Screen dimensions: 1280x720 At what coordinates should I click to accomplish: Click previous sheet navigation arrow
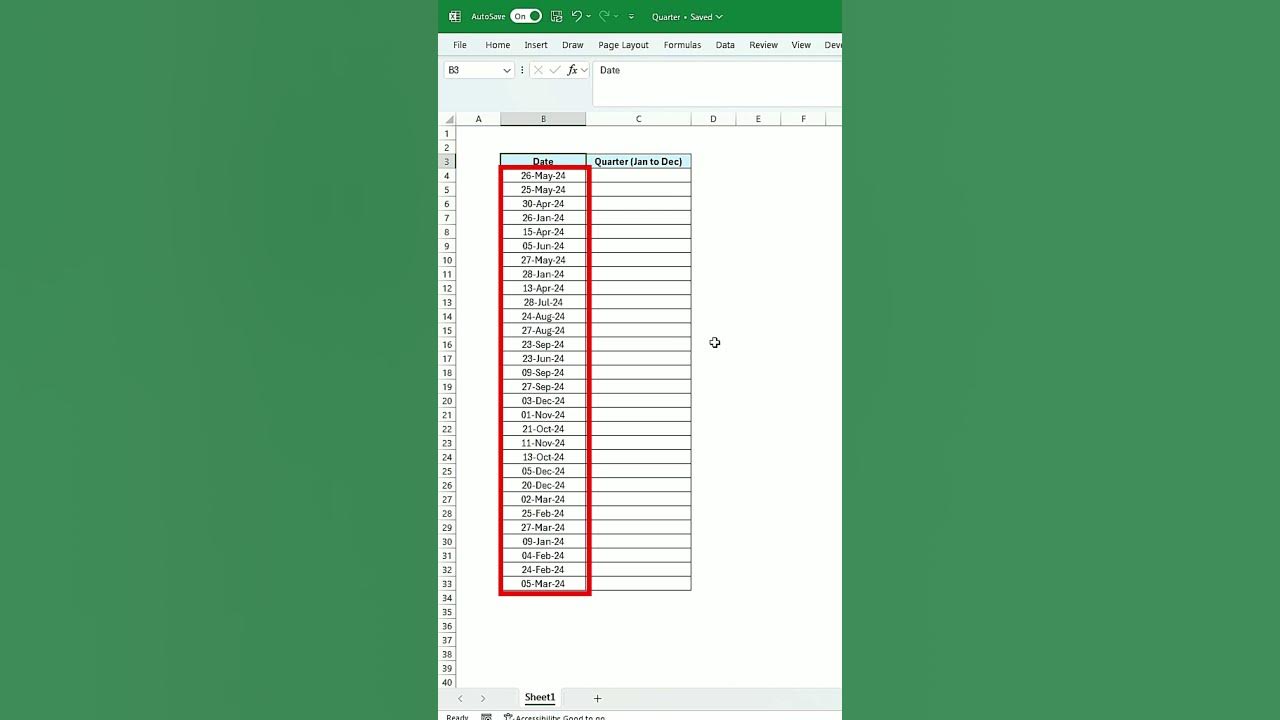coord(460,698)
